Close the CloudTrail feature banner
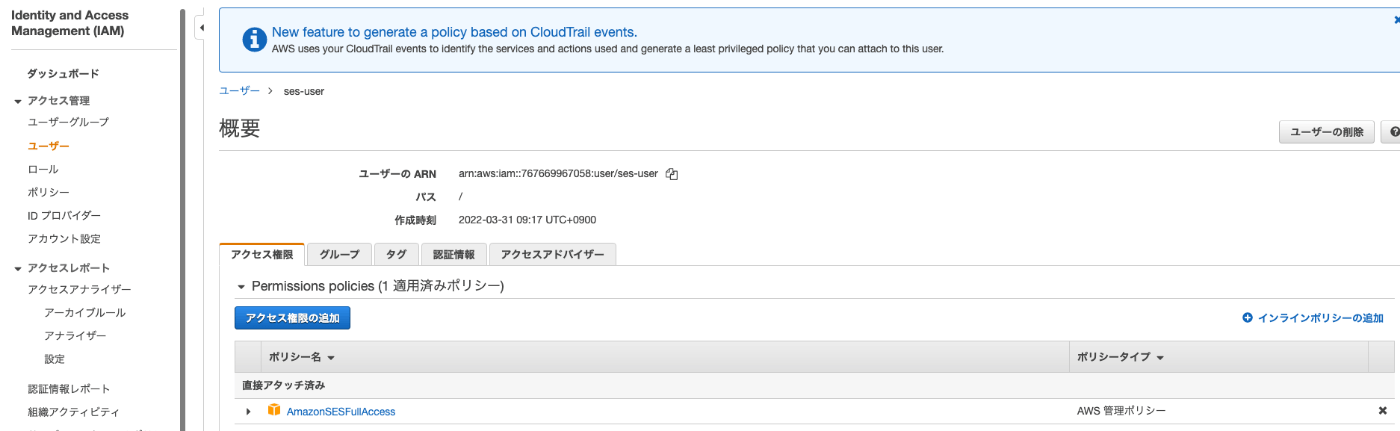The width and height of the screenshot is (1400, 431). click(x=1396, y=20)
